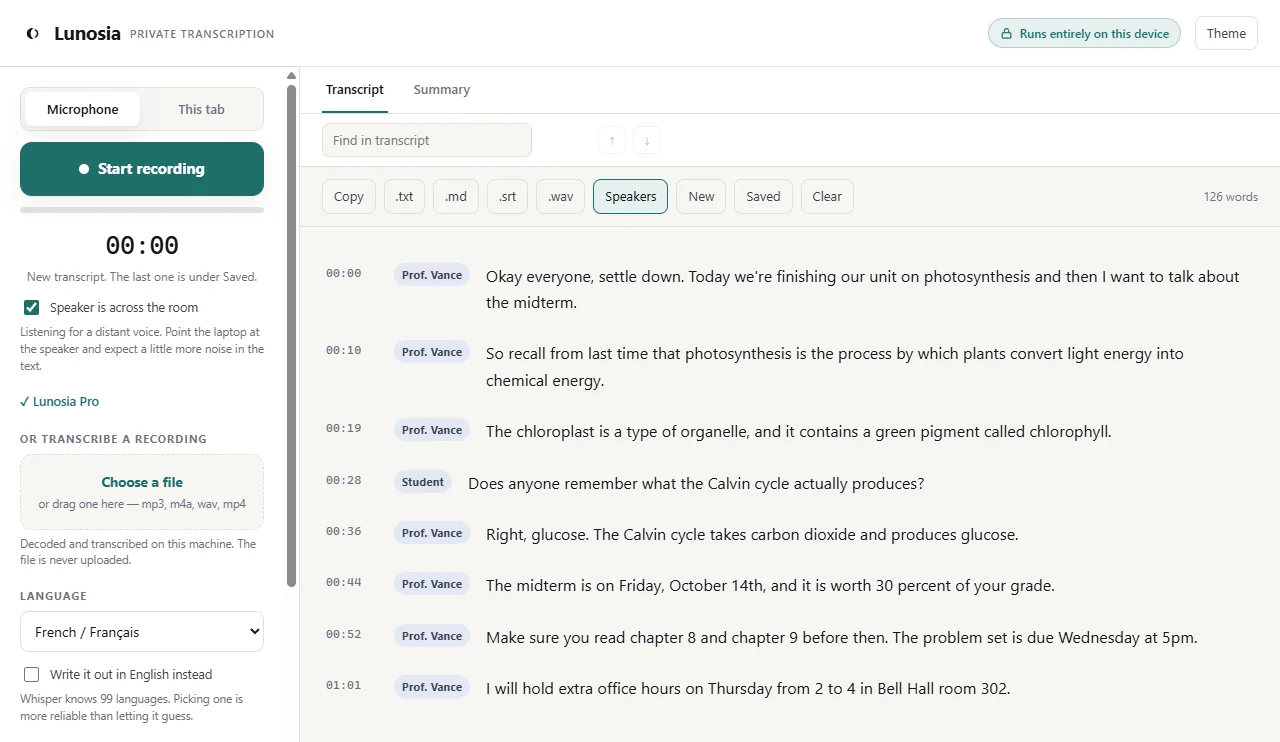This screenshot has width=1280, height=742.
Task: Click the audio level progress bar
Action: click(x=142, y=210)
